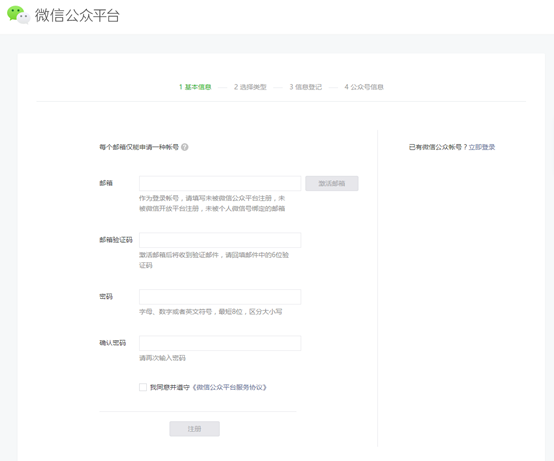Click the help question mark icon
Screen dimensions: 554x461
185,147
